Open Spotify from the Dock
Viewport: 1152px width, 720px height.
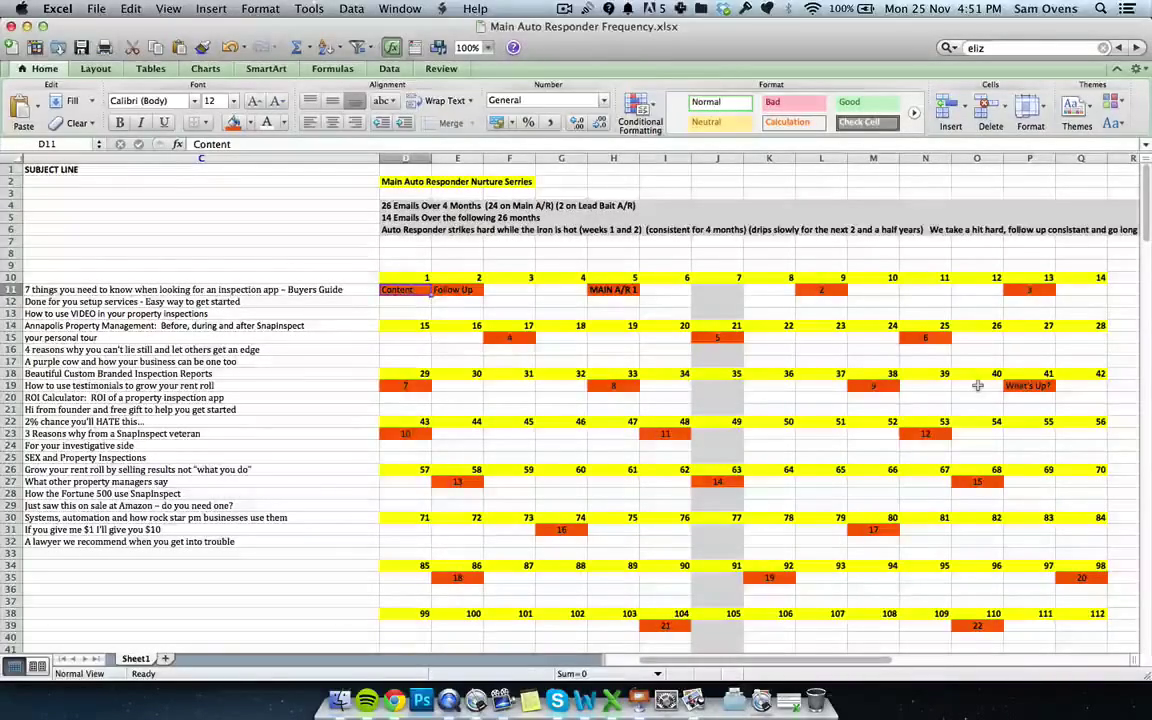point(367,700)
